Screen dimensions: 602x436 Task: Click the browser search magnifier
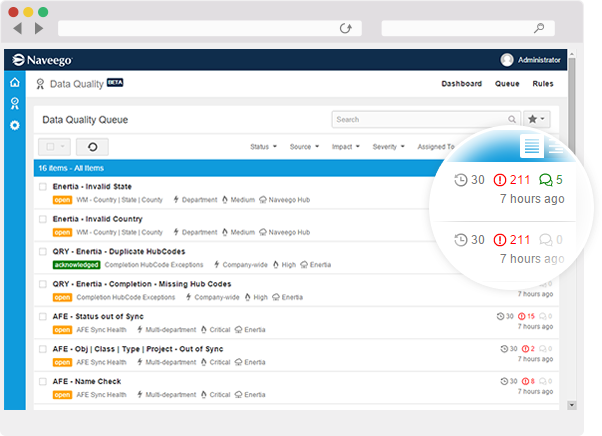(x=539, y=28)
